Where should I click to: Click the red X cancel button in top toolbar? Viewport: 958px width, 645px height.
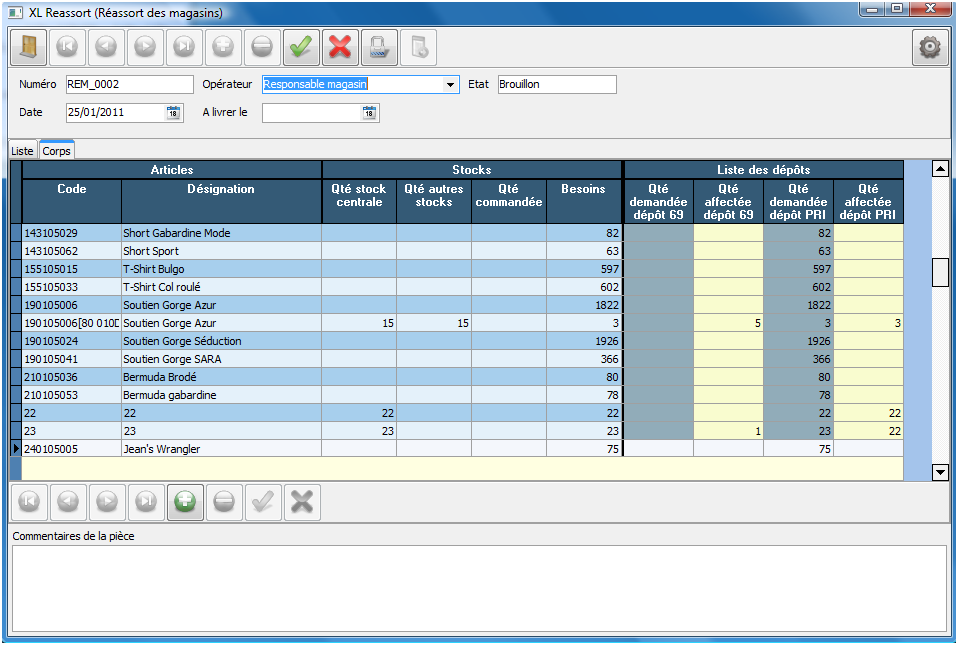[x=340, y=46]
